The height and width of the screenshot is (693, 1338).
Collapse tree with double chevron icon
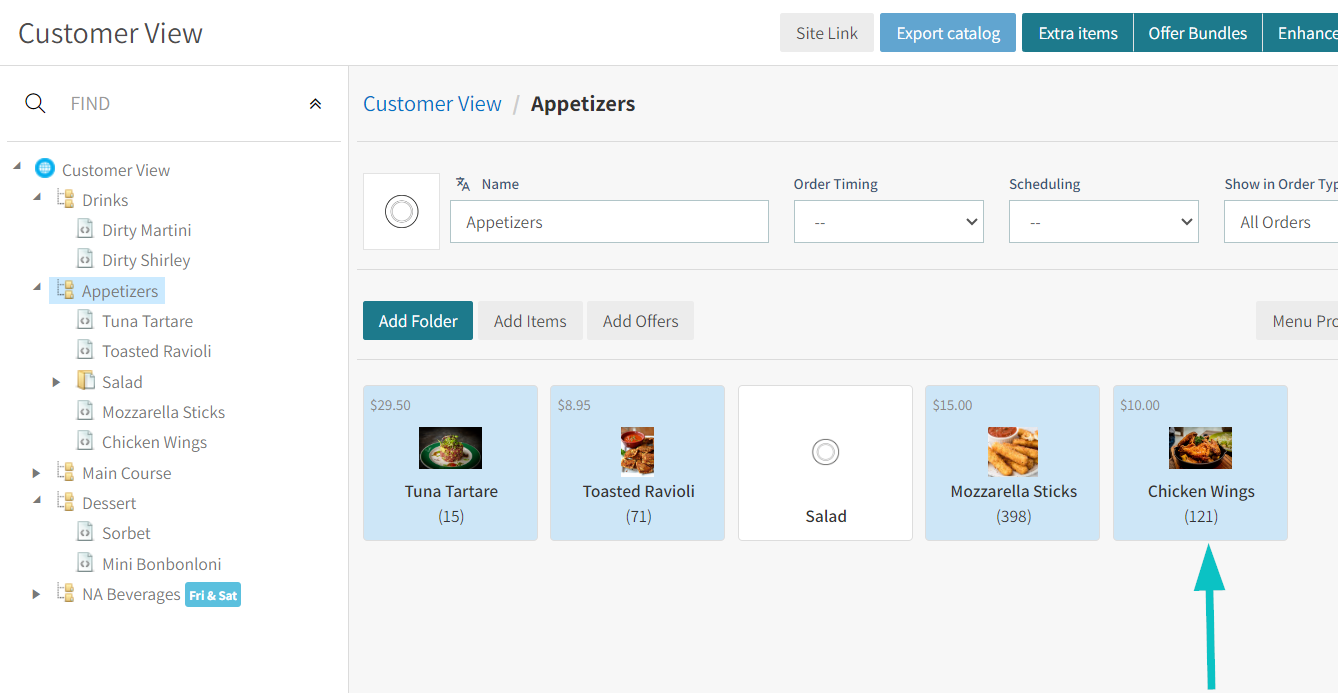[315, 104]
